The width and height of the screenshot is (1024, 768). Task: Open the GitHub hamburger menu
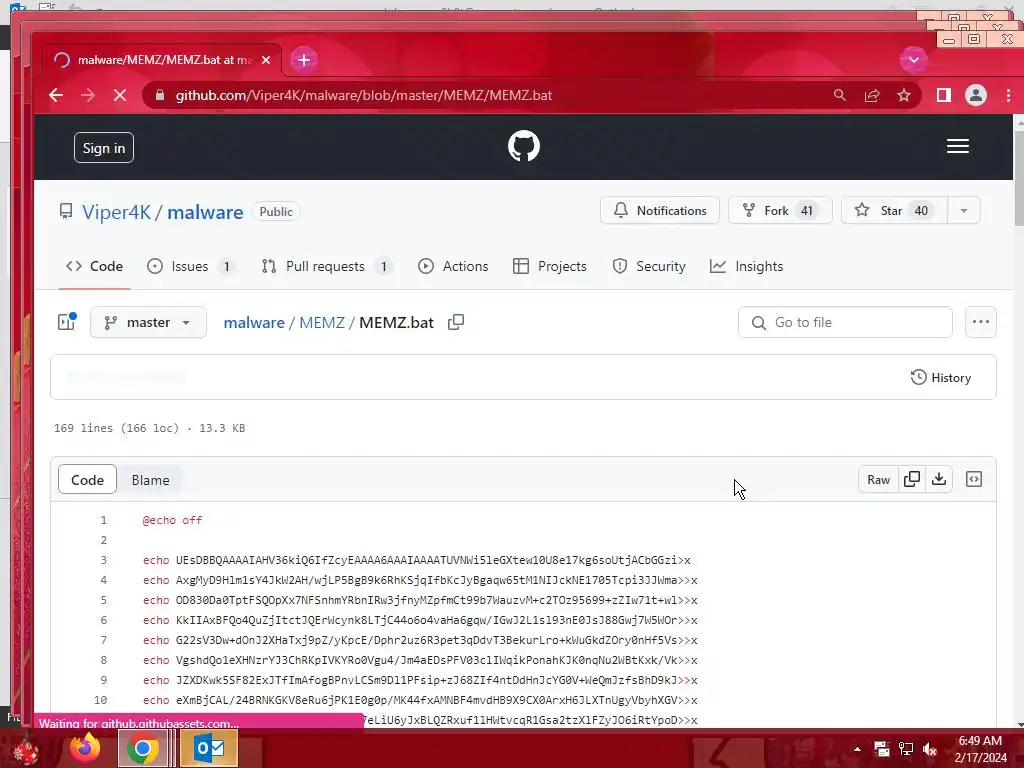tap(957, 146)
